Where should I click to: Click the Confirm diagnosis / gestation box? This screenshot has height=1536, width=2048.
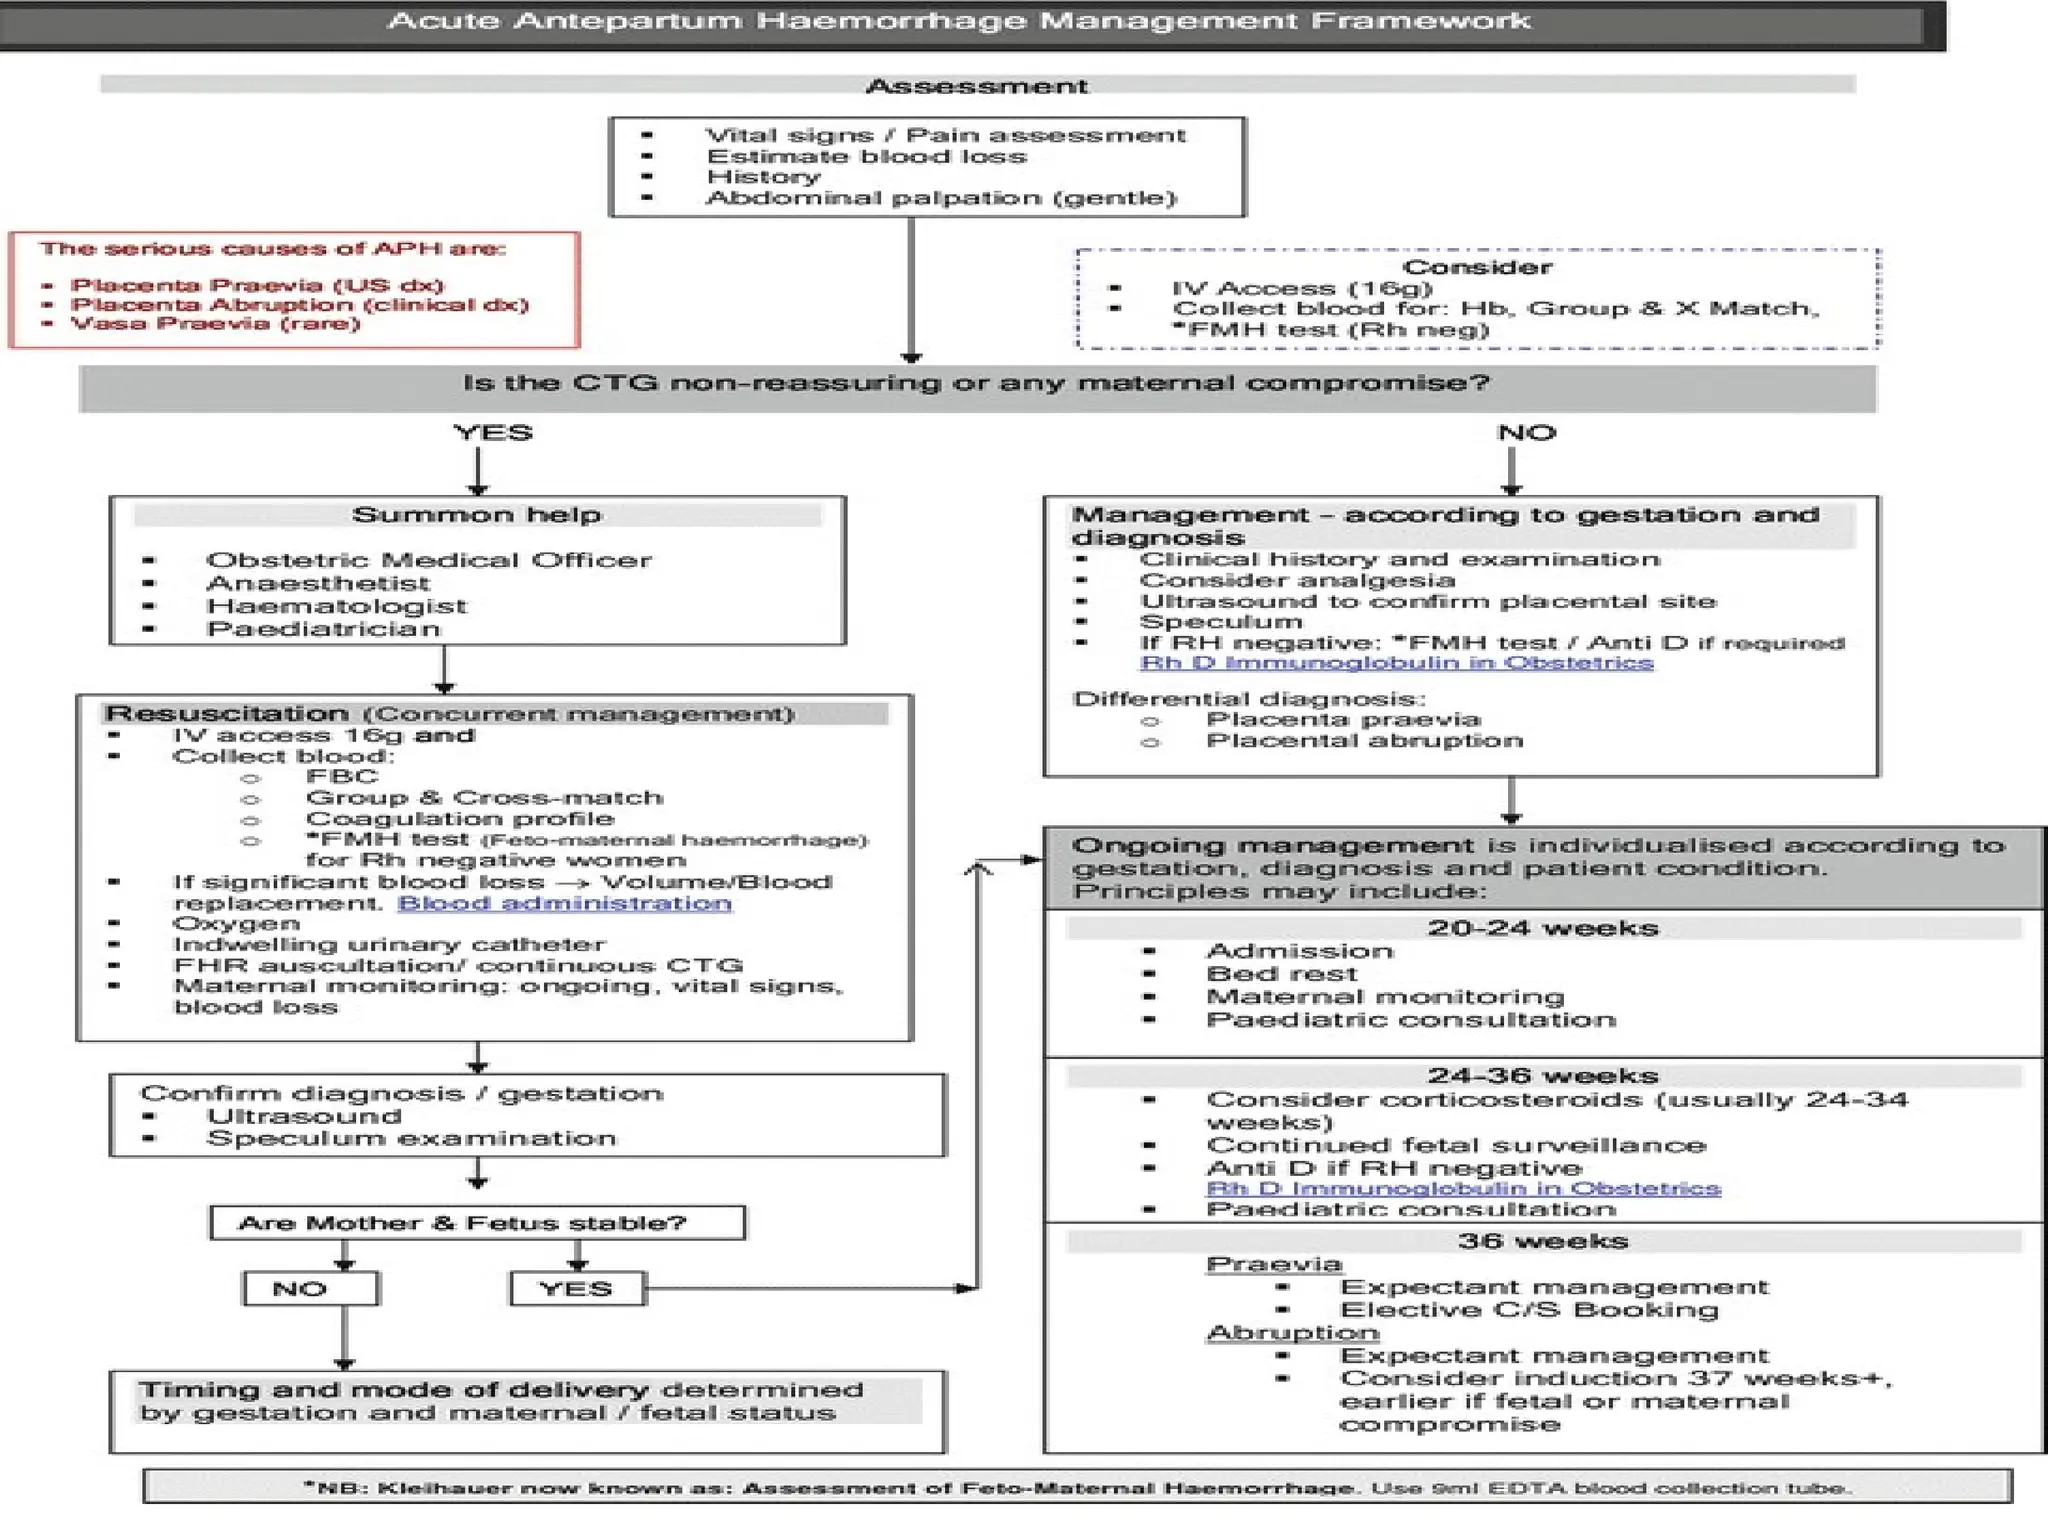(528, 1116)
